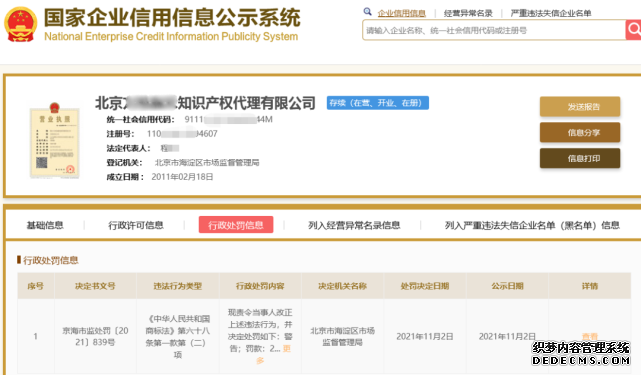The image size is (641, 375).
Task: Click the 决定书文号 column header
Action: pos(95,286)
